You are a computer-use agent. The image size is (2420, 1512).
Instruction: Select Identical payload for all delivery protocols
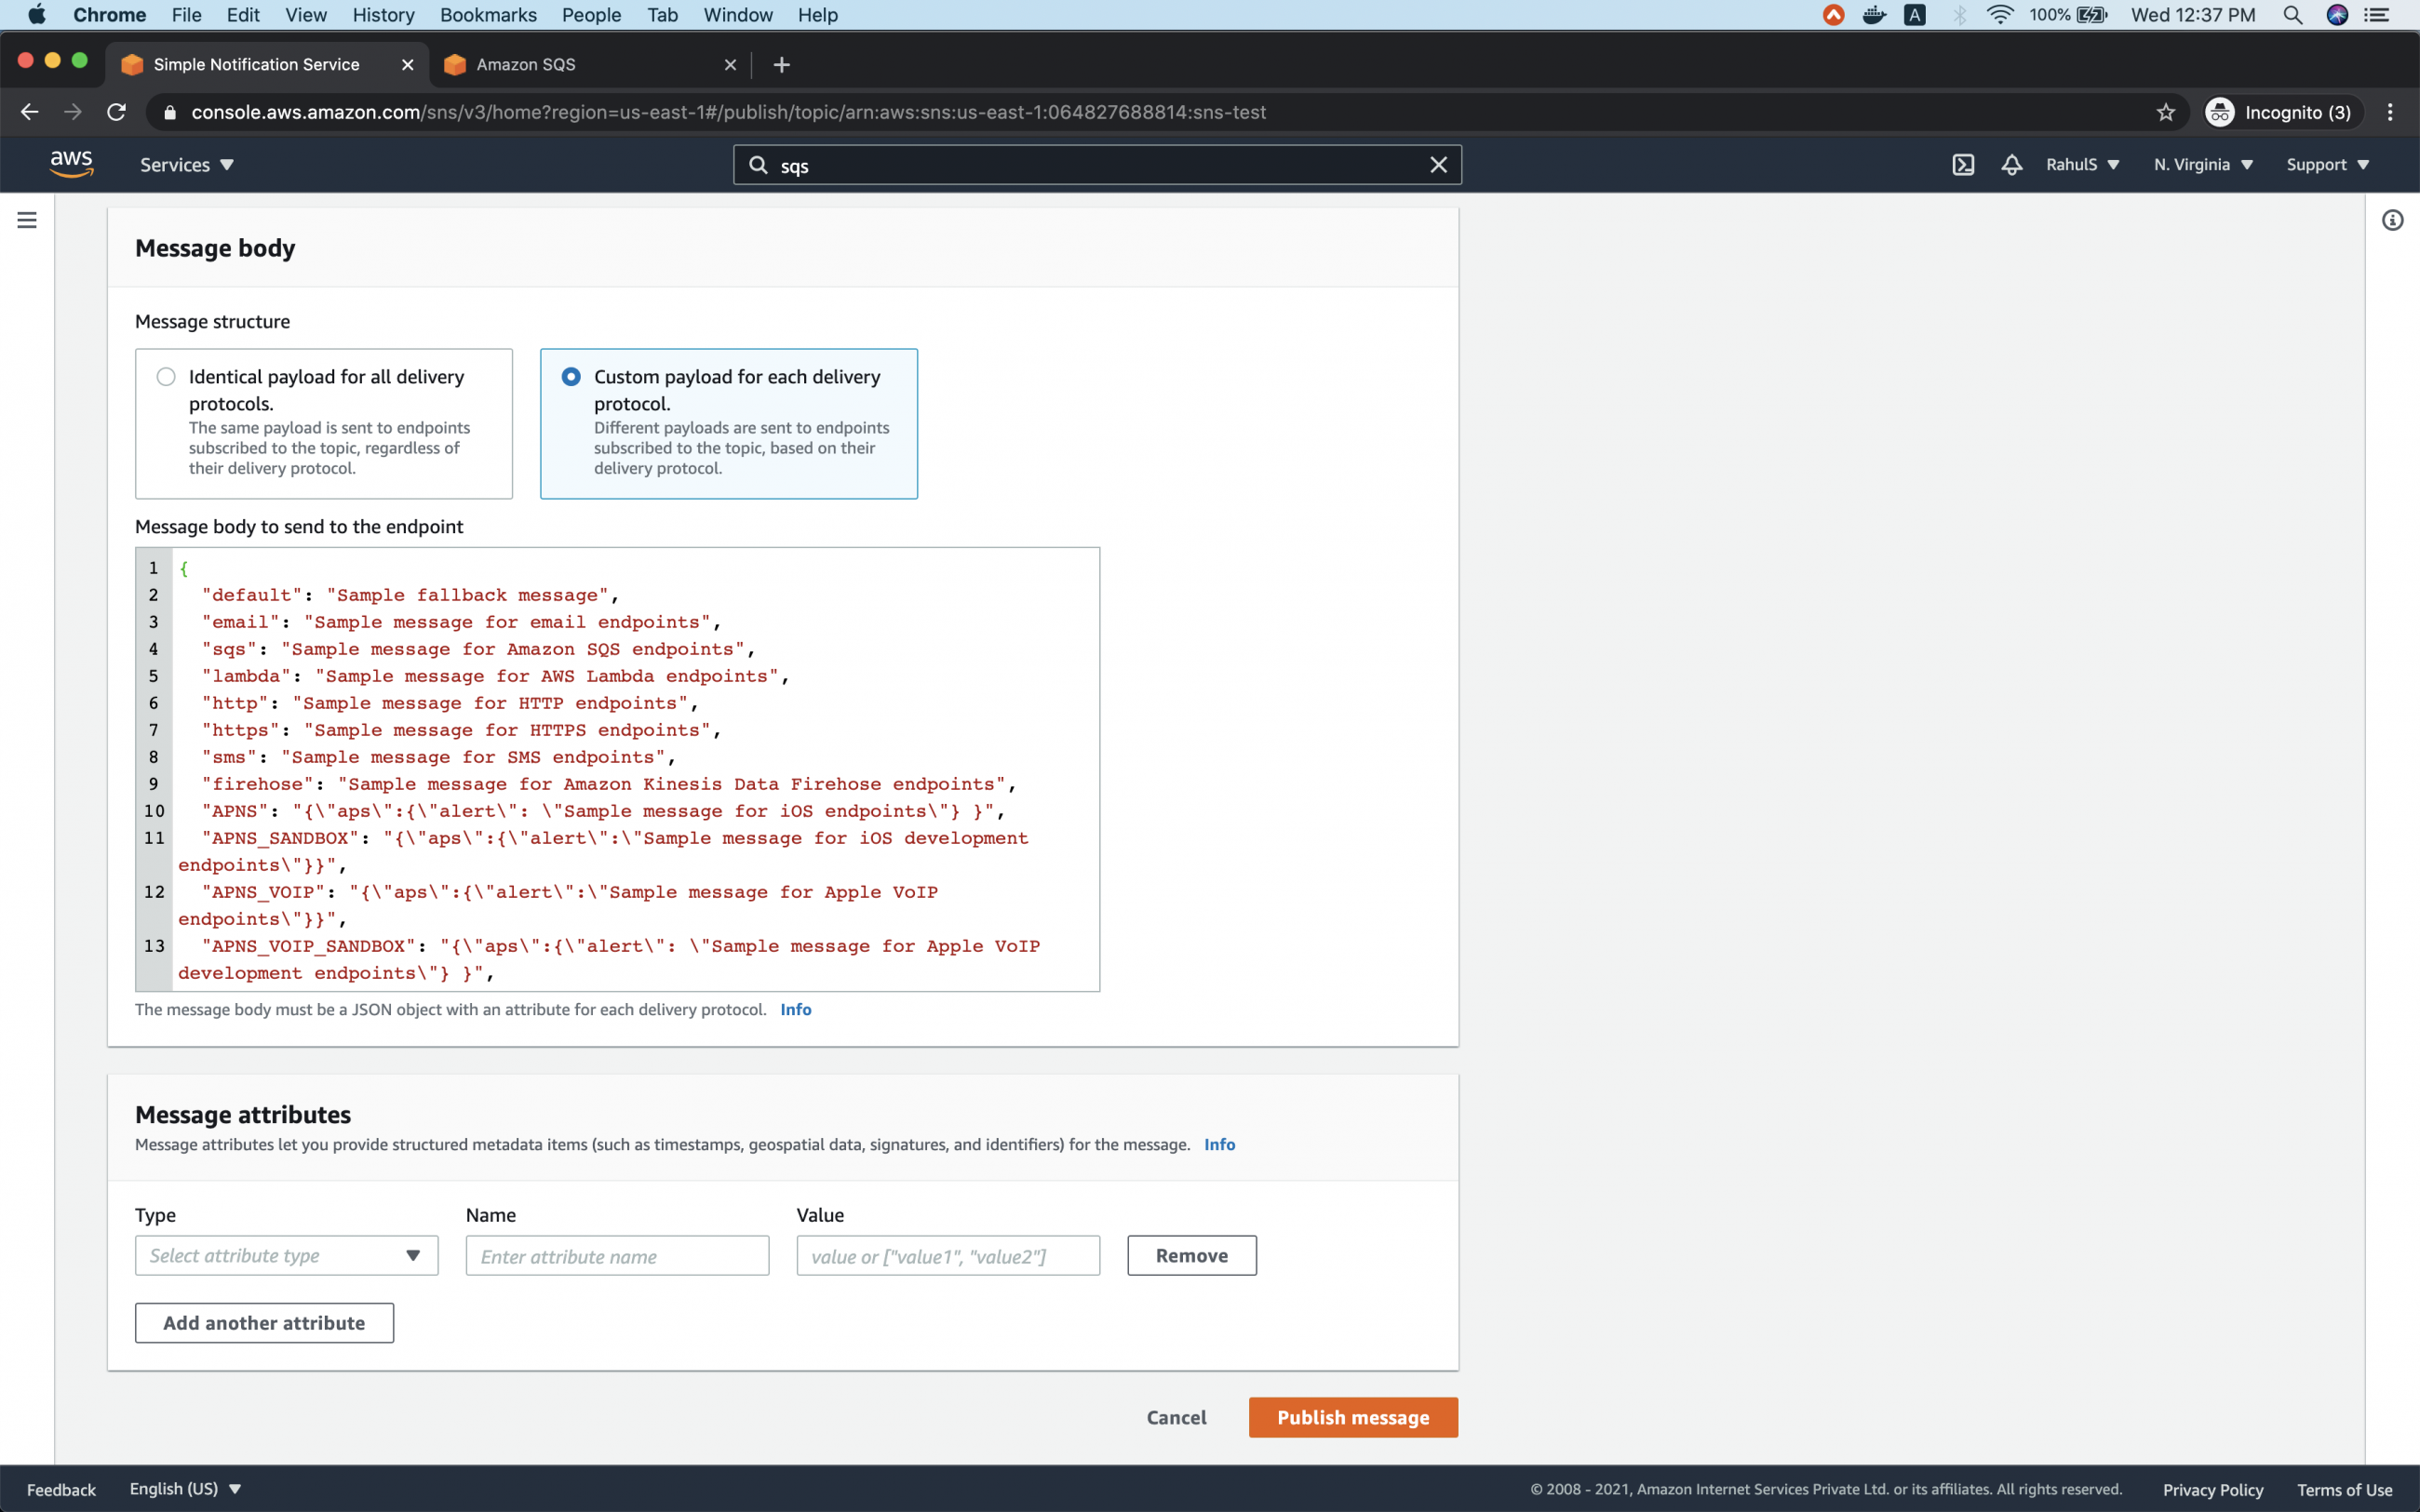(x=165, y=376)
